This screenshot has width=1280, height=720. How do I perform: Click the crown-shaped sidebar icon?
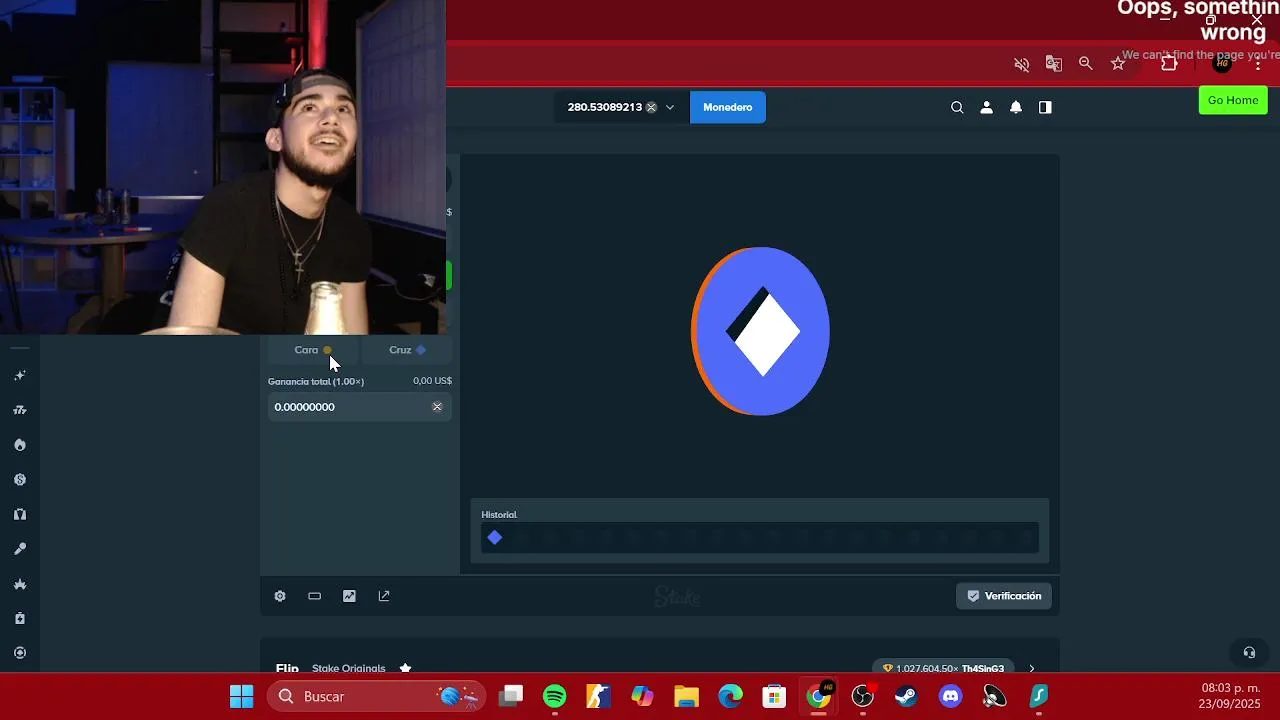click(x=20, y=584)
